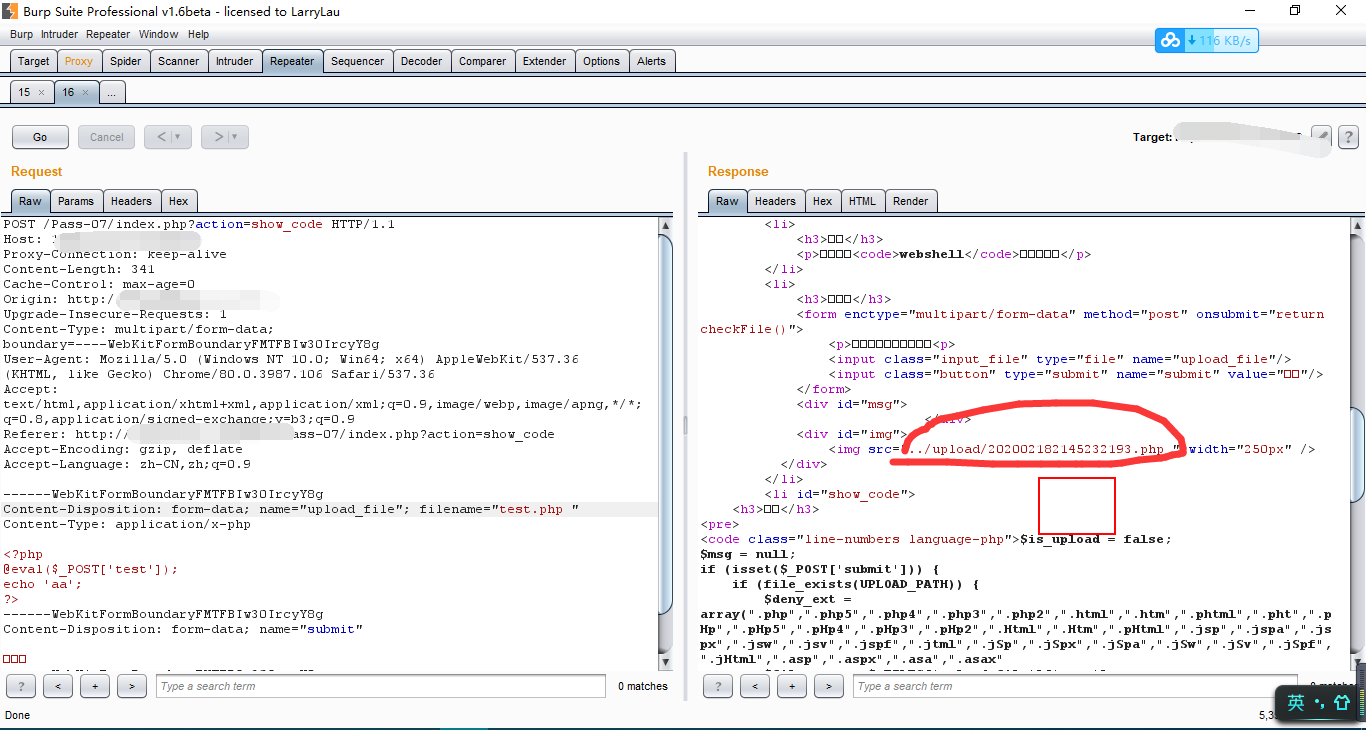Click the response search plus options button
The image size is (1366, 730).
792,686
